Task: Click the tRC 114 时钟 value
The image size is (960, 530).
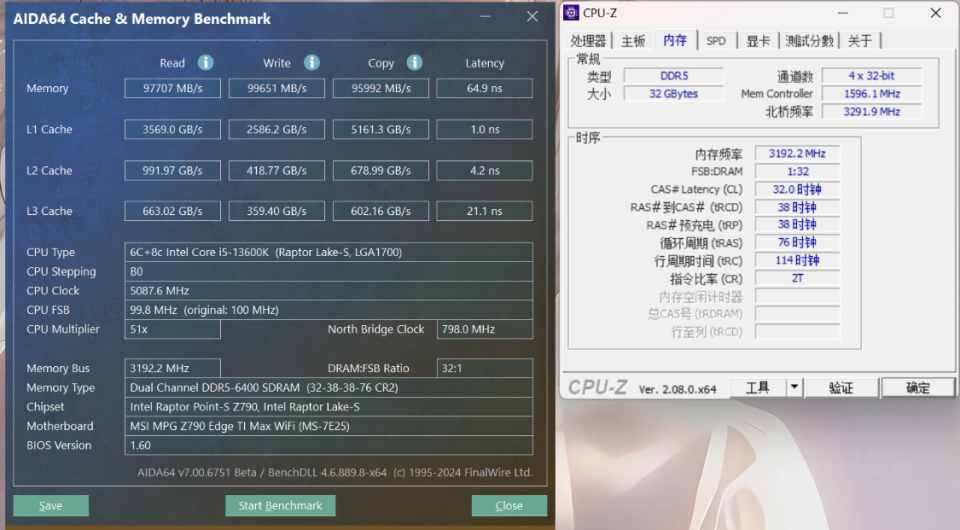Action: pos(797,260)
